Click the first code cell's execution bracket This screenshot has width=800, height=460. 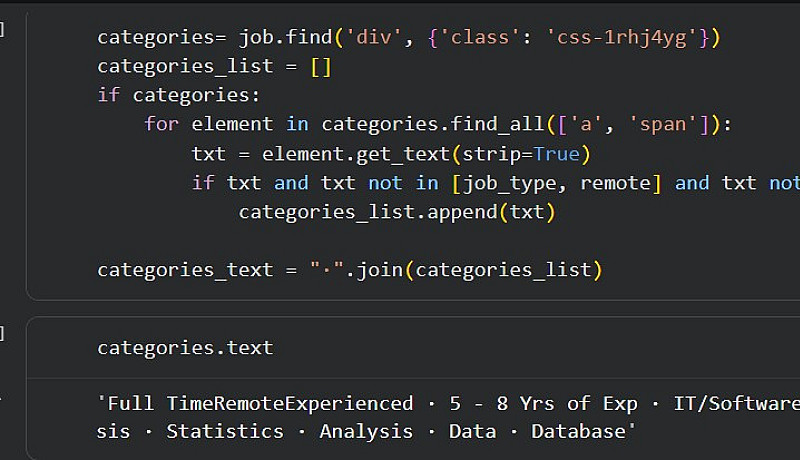point(2,28)
